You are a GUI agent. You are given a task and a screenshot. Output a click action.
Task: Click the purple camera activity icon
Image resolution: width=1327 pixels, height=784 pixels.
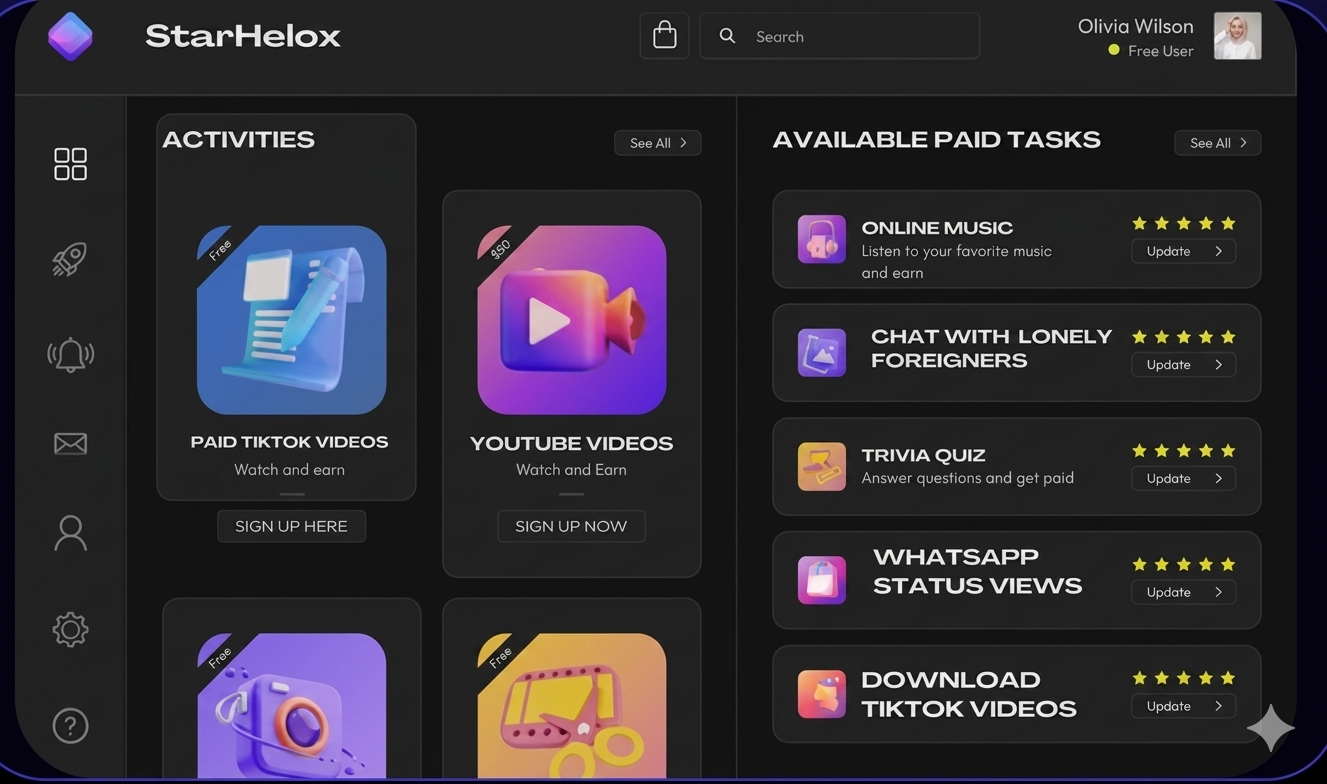click(x=291, y=705)
